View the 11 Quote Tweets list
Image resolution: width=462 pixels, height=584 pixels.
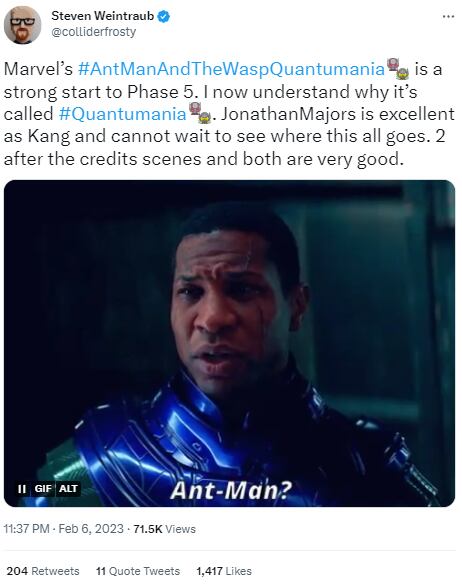(x=138, y=571)
